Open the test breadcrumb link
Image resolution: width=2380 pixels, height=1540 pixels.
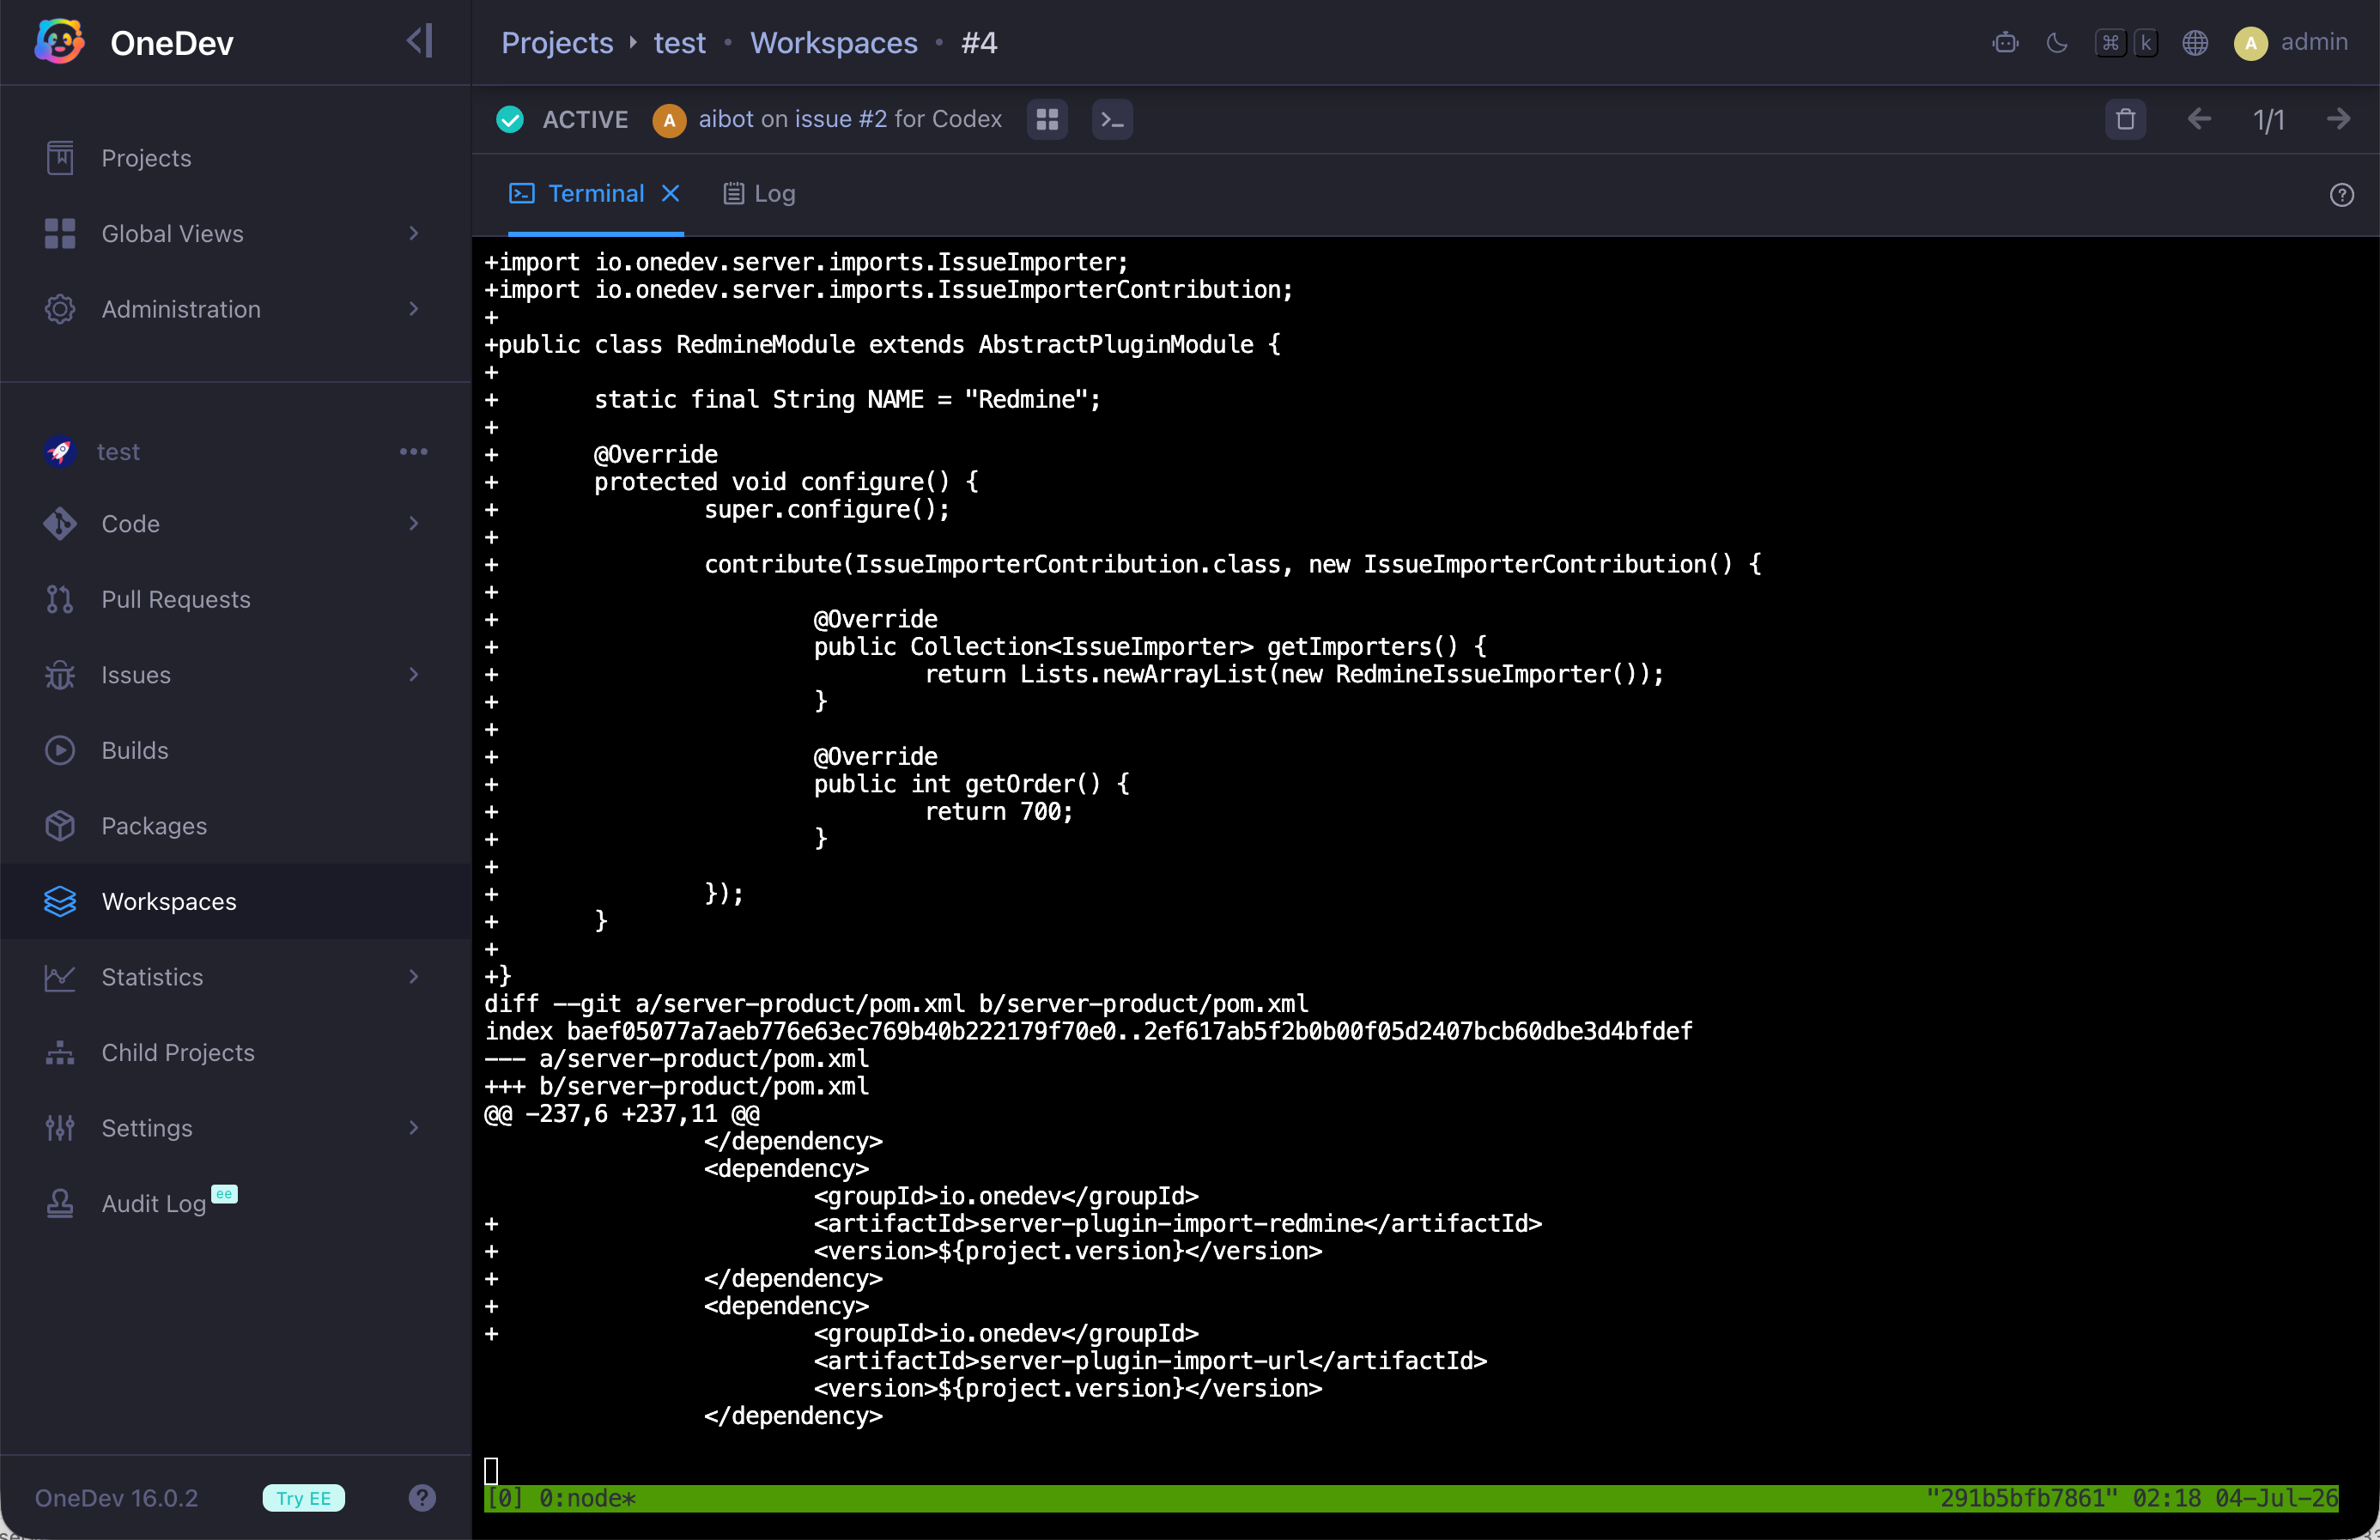[x=679, y=43]
